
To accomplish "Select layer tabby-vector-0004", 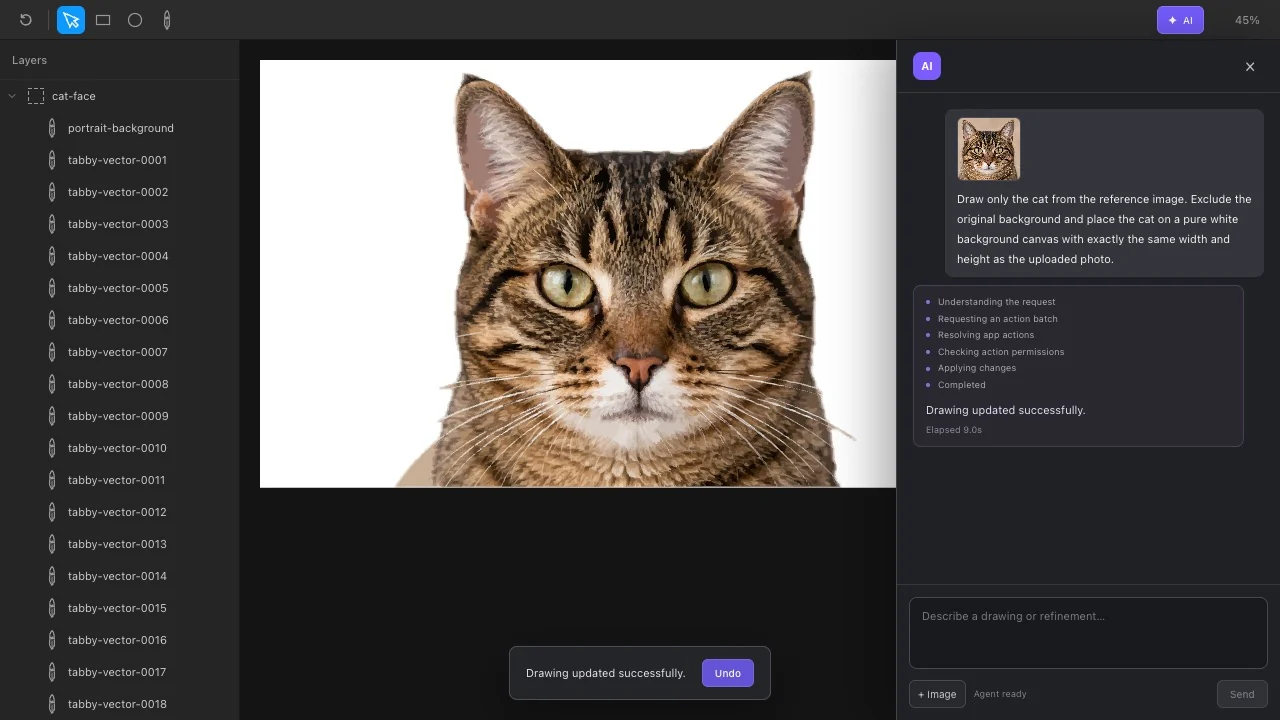I will click(x=120, y=256).
